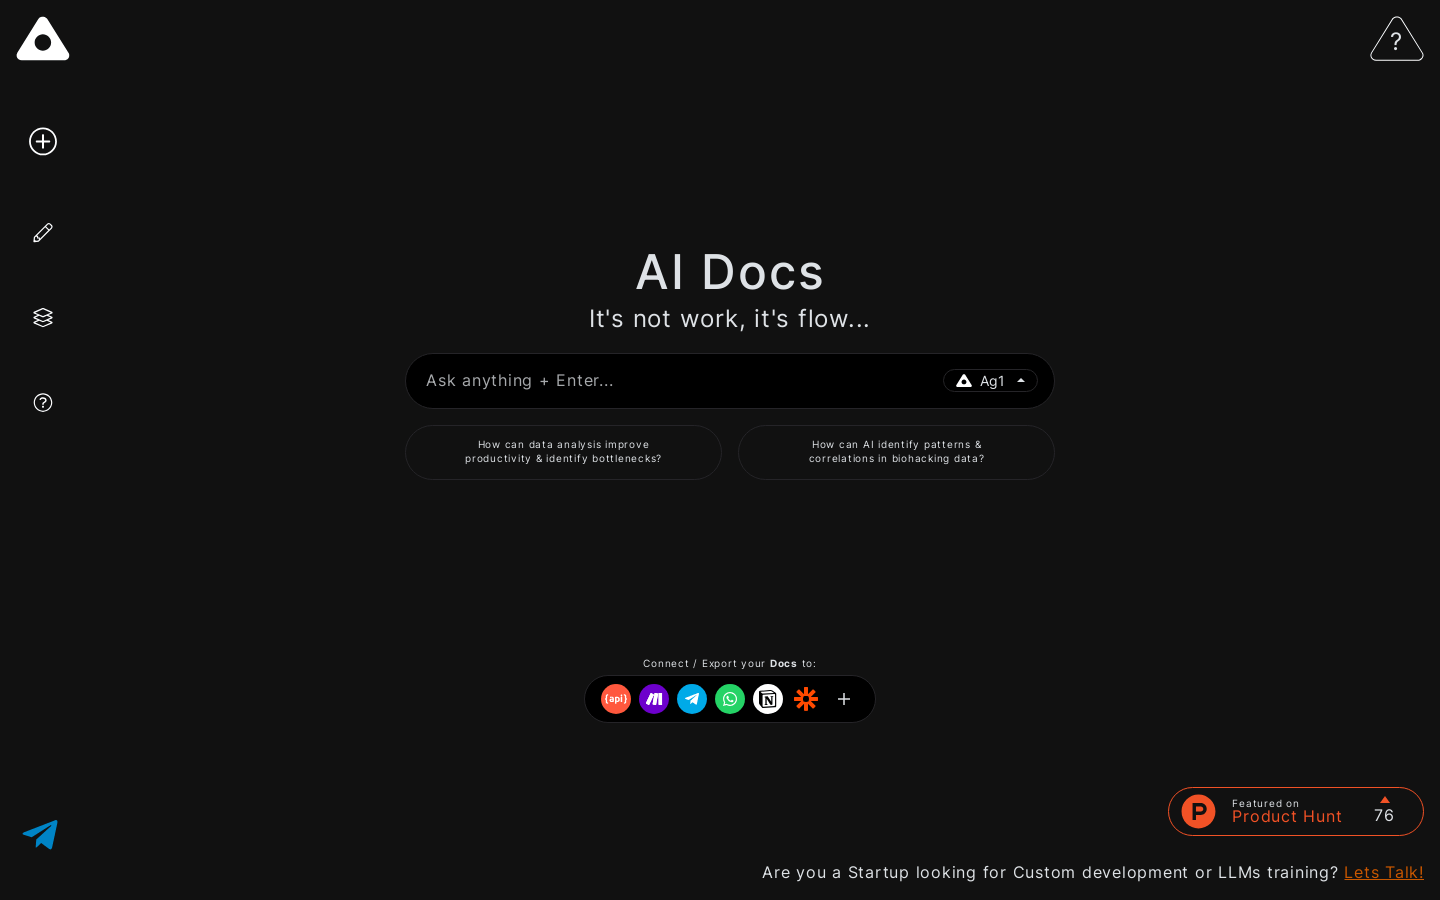Select the biohacking patterns suggestion

click(x=896, y=452)
